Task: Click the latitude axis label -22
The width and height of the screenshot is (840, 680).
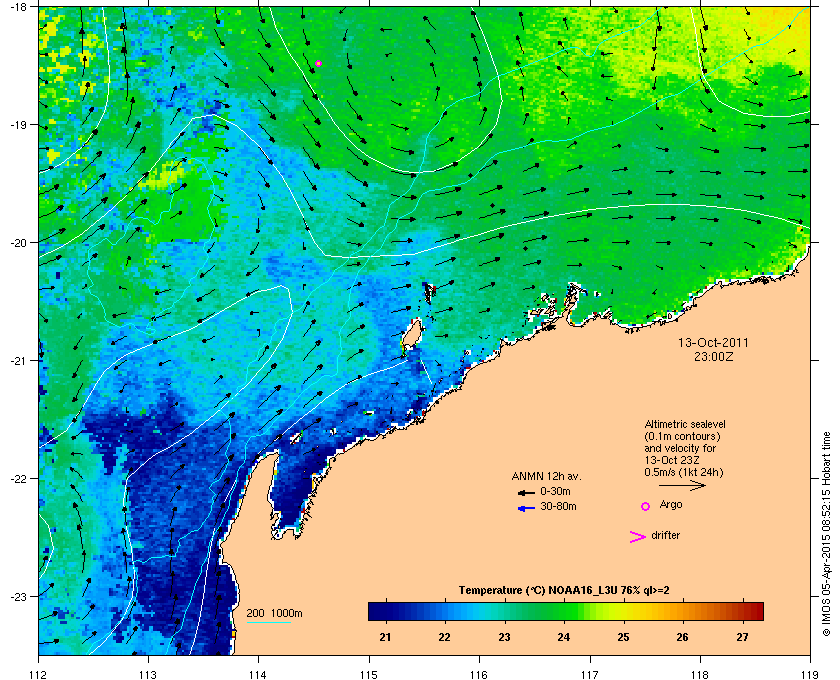Action: (17, 479)
